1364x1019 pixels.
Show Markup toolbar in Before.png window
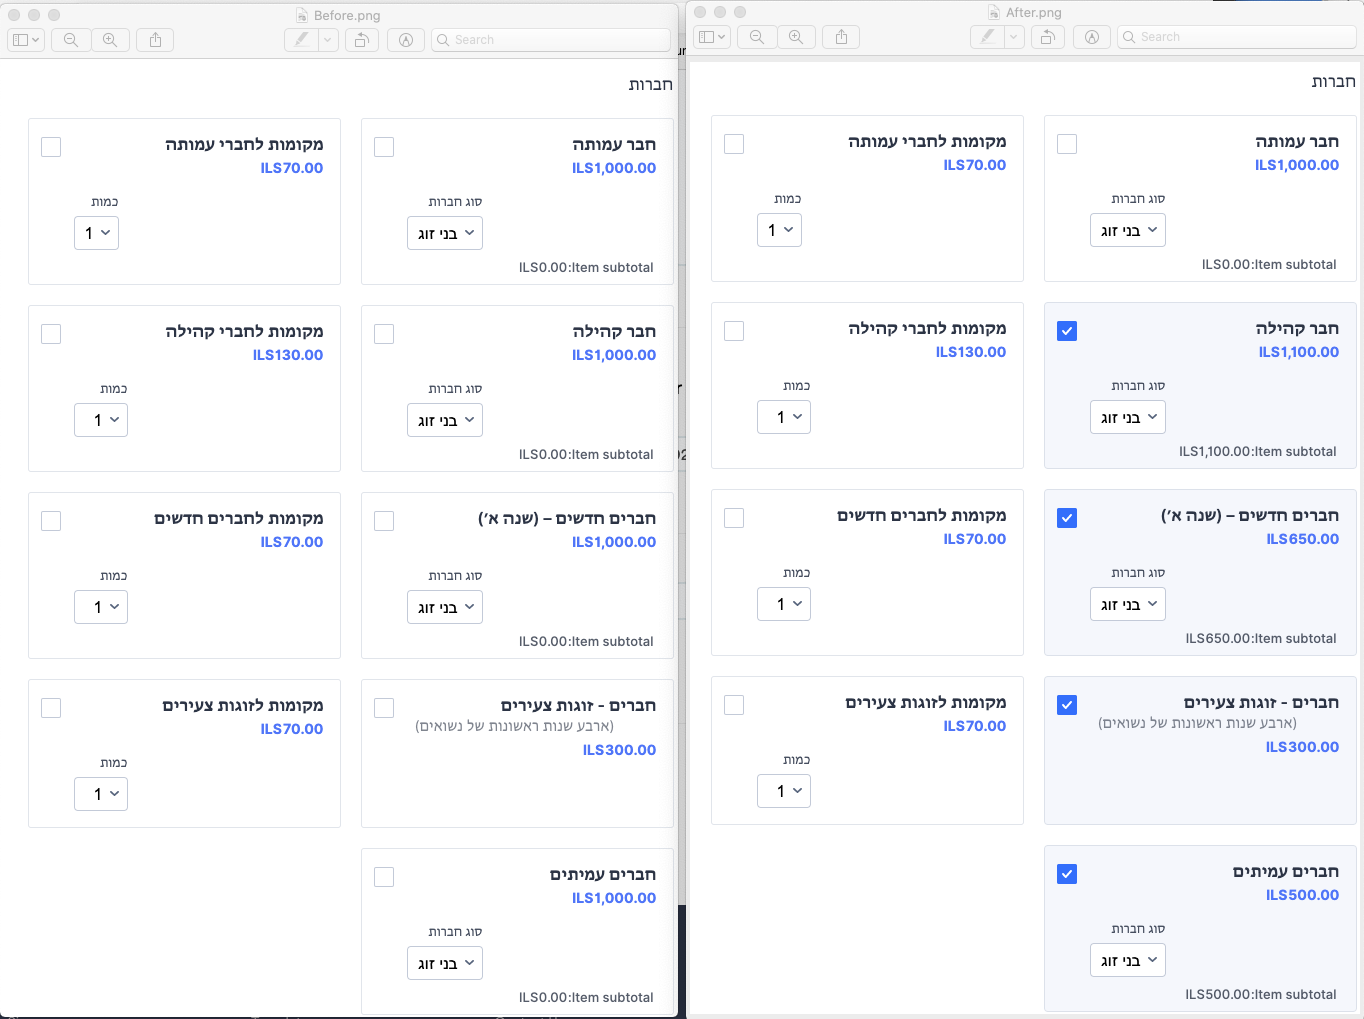pyautogui.click(x=406, y=40)
